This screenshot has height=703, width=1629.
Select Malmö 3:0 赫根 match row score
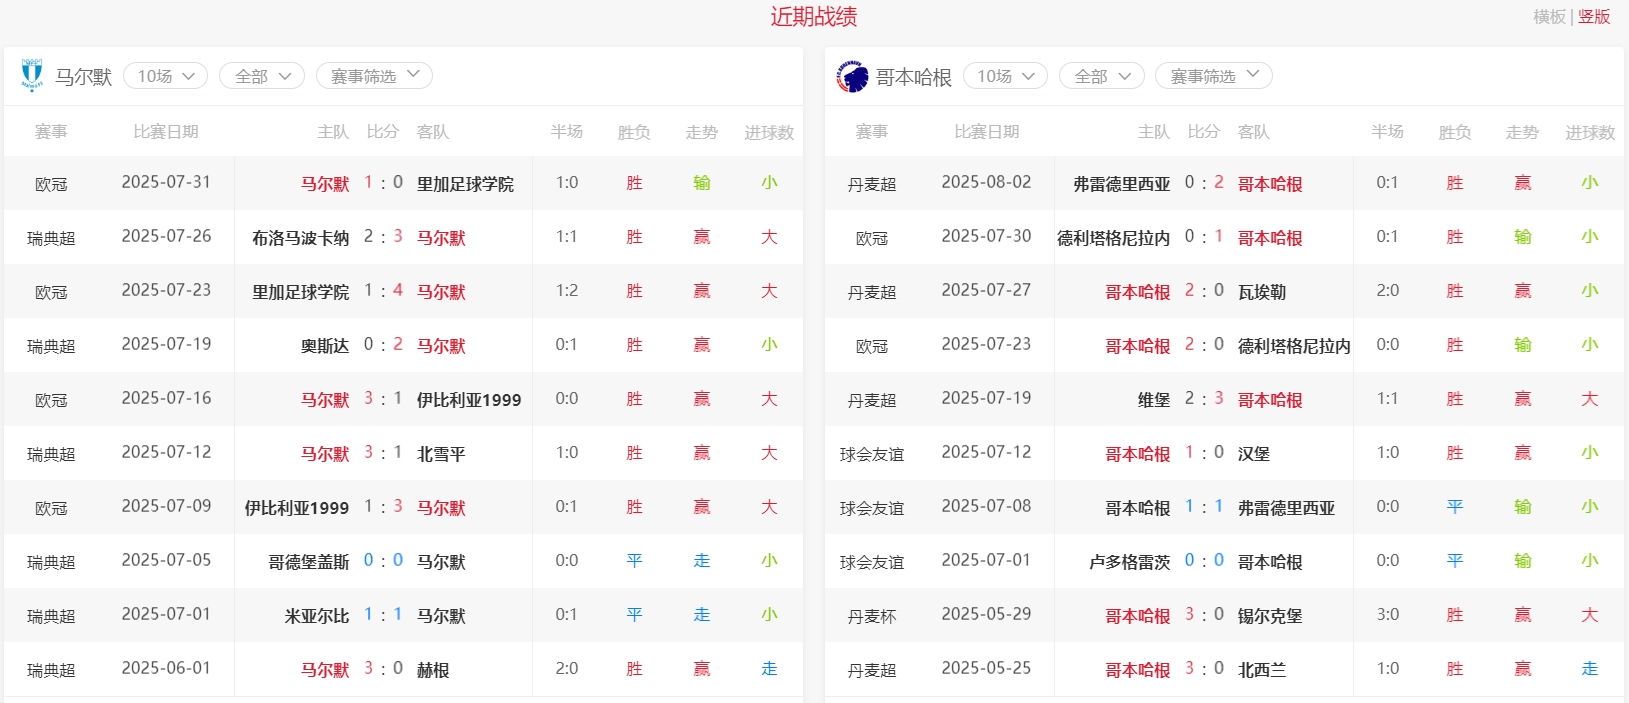point(383,669)
